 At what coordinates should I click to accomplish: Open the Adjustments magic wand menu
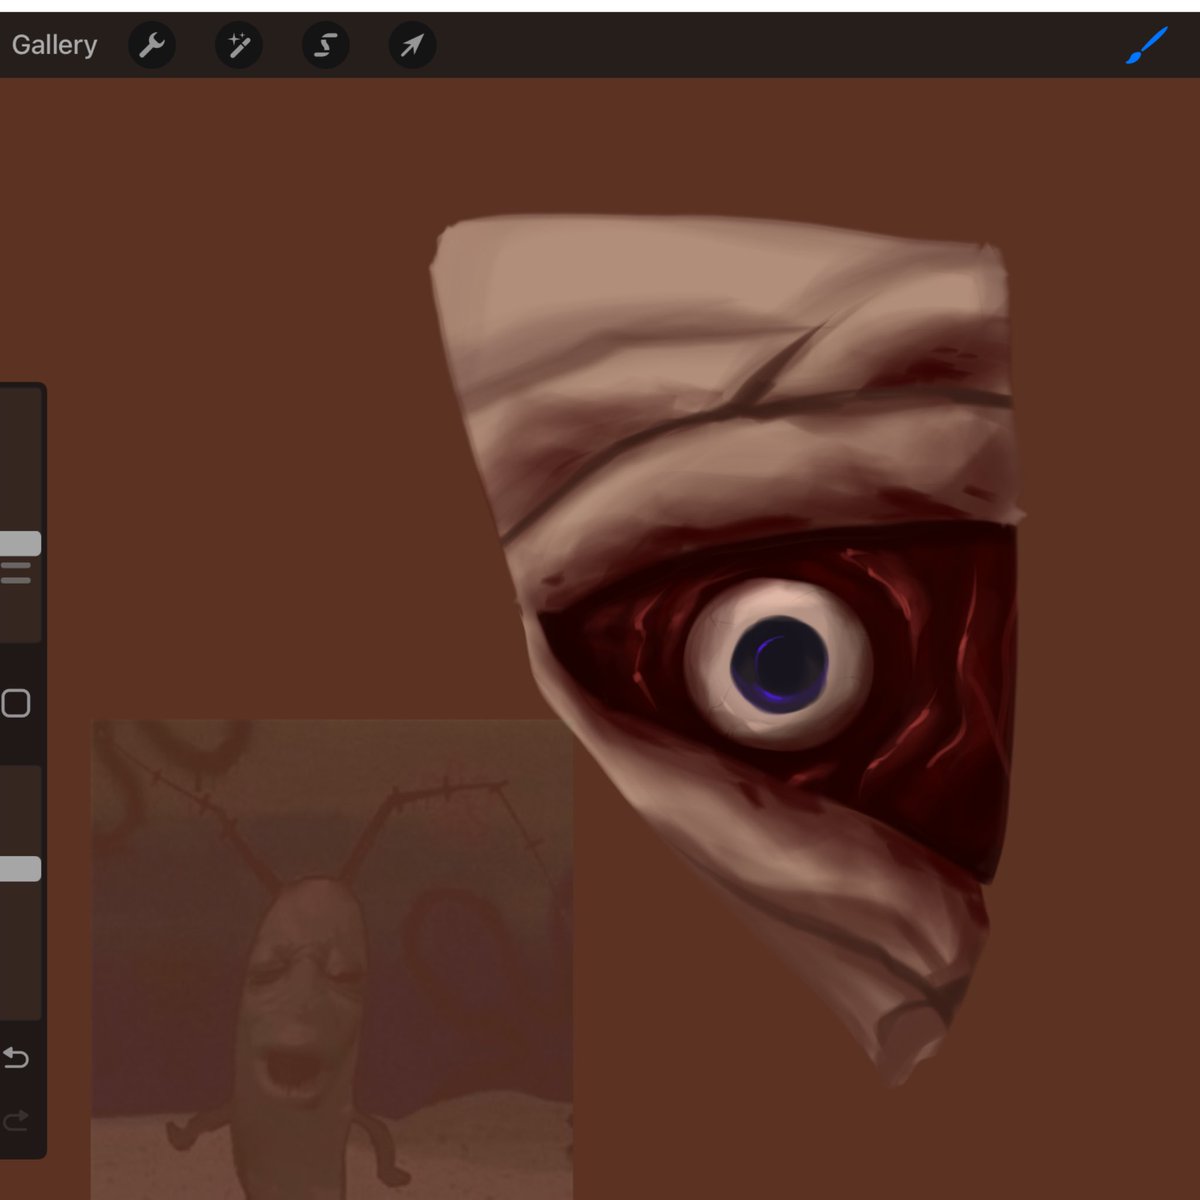239,45
